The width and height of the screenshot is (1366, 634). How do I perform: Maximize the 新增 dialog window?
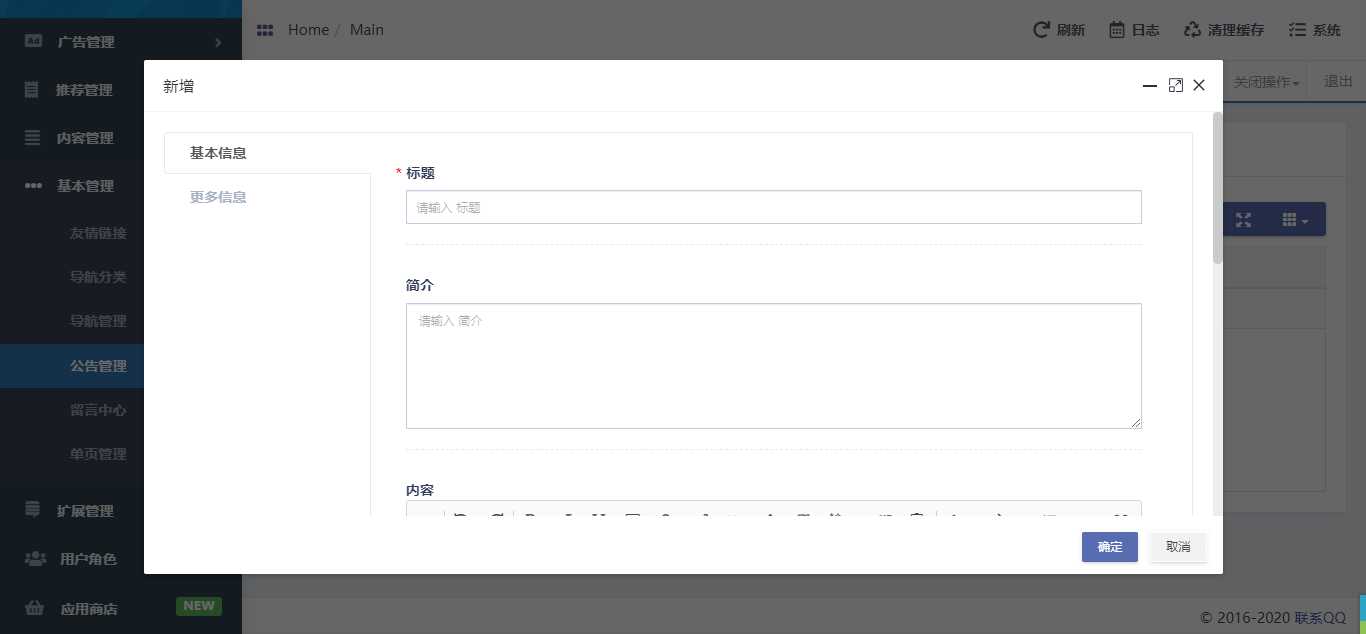(x=1176, y=86)
